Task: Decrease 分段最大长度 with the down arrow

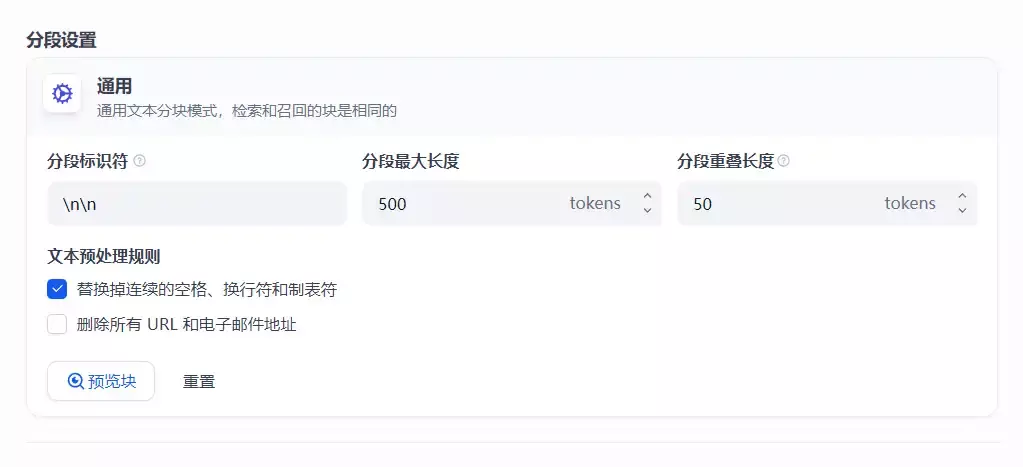Action: point(647,210)
